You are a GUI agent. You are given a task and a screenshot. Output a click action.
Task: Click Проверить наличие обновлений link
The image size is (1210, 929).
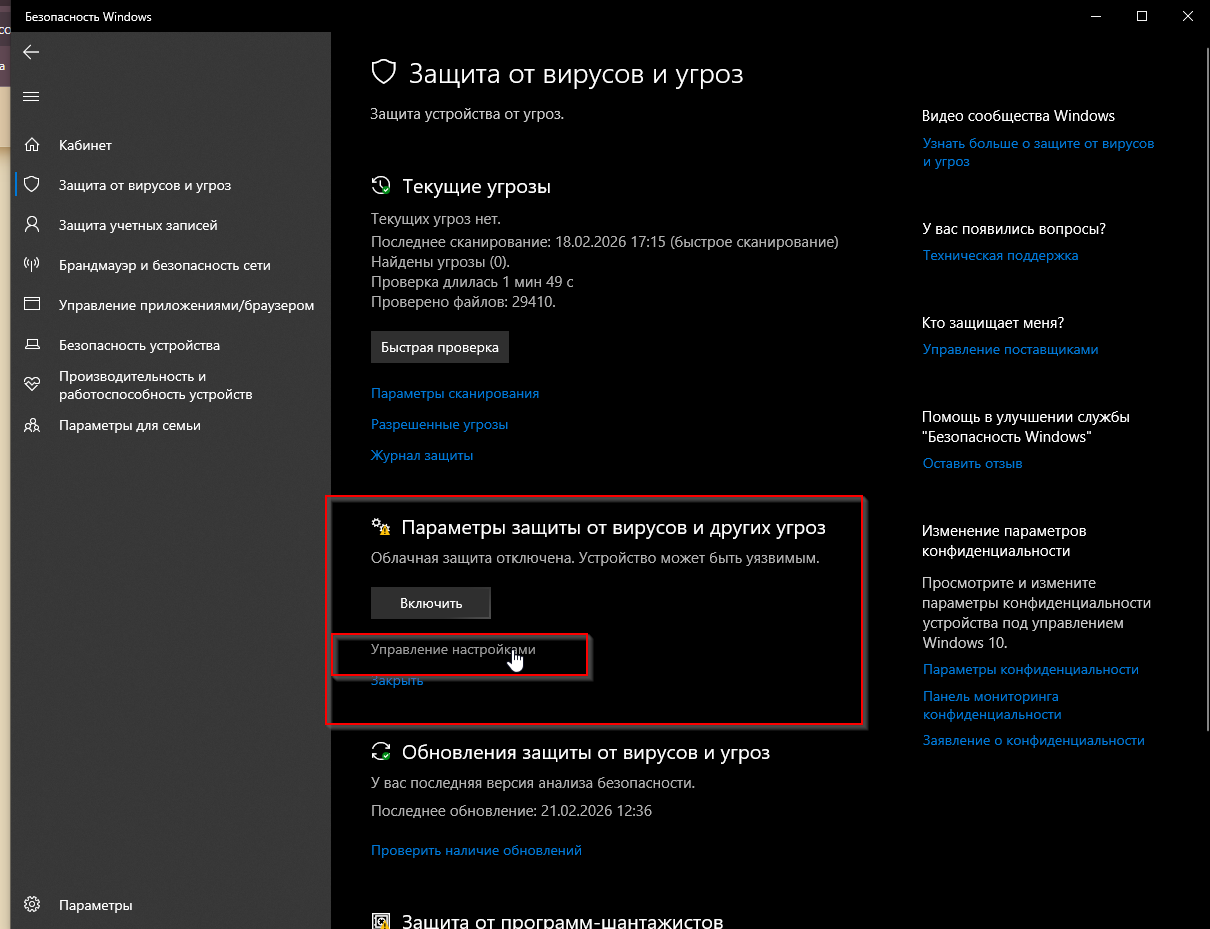pyautogui.click(x=476, y=850)
